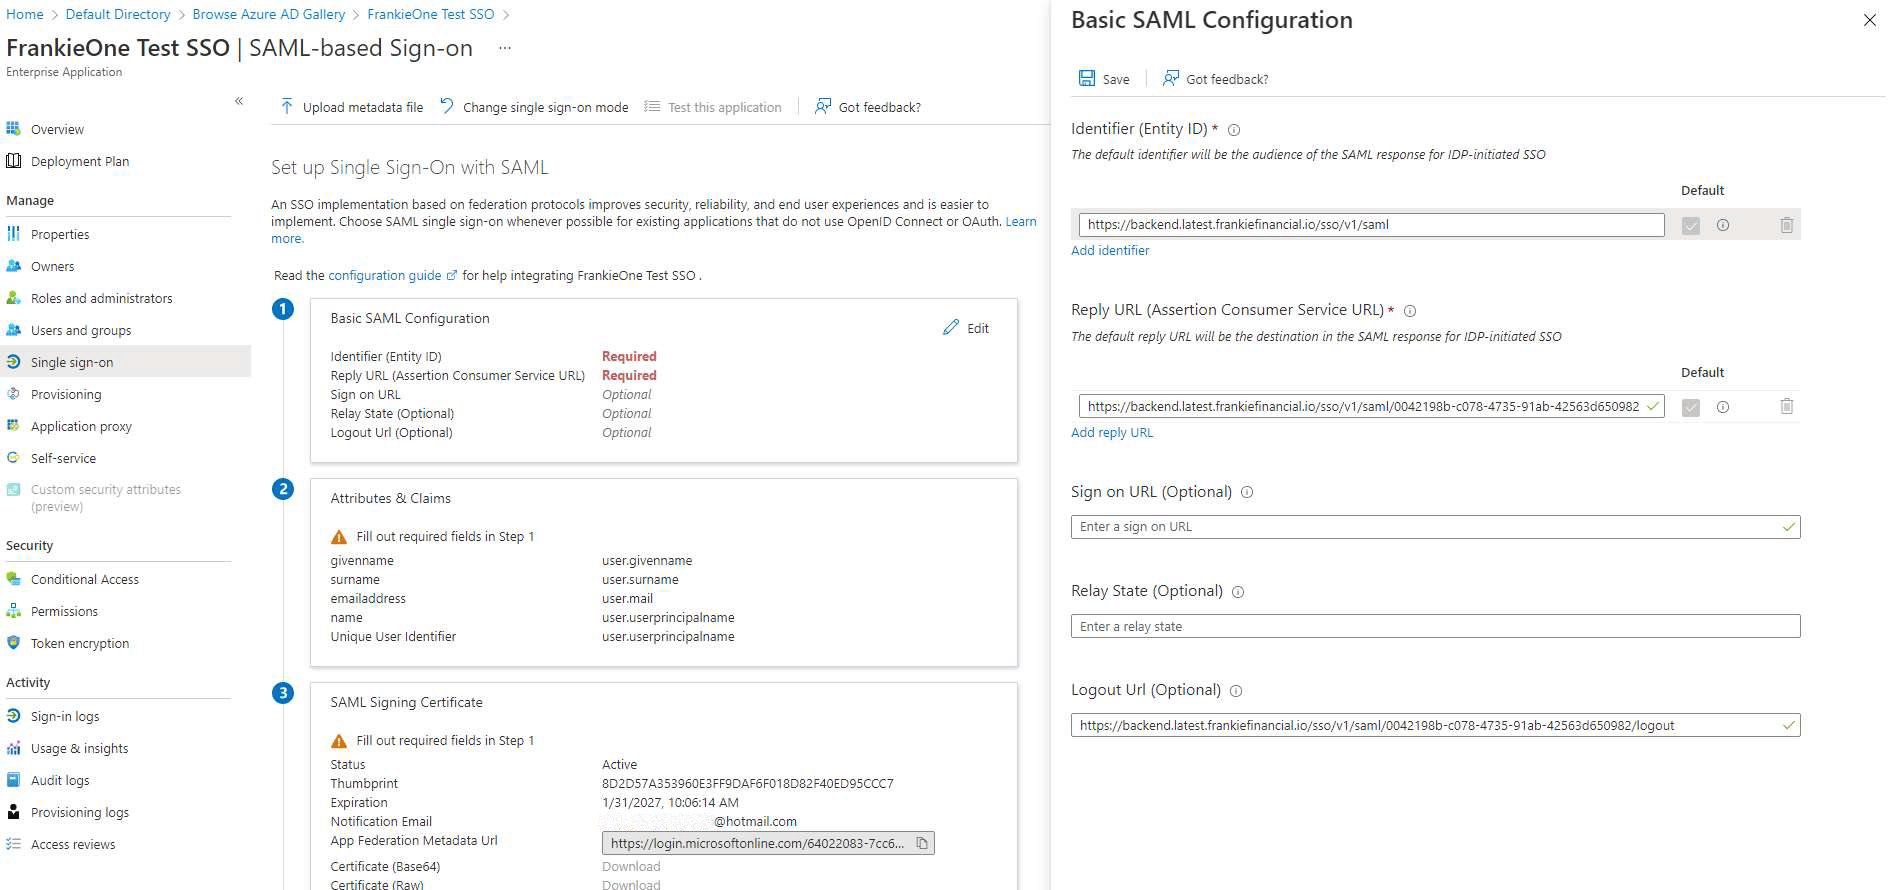Close the Basic SAML Configuration panel

click(1869, 20)
